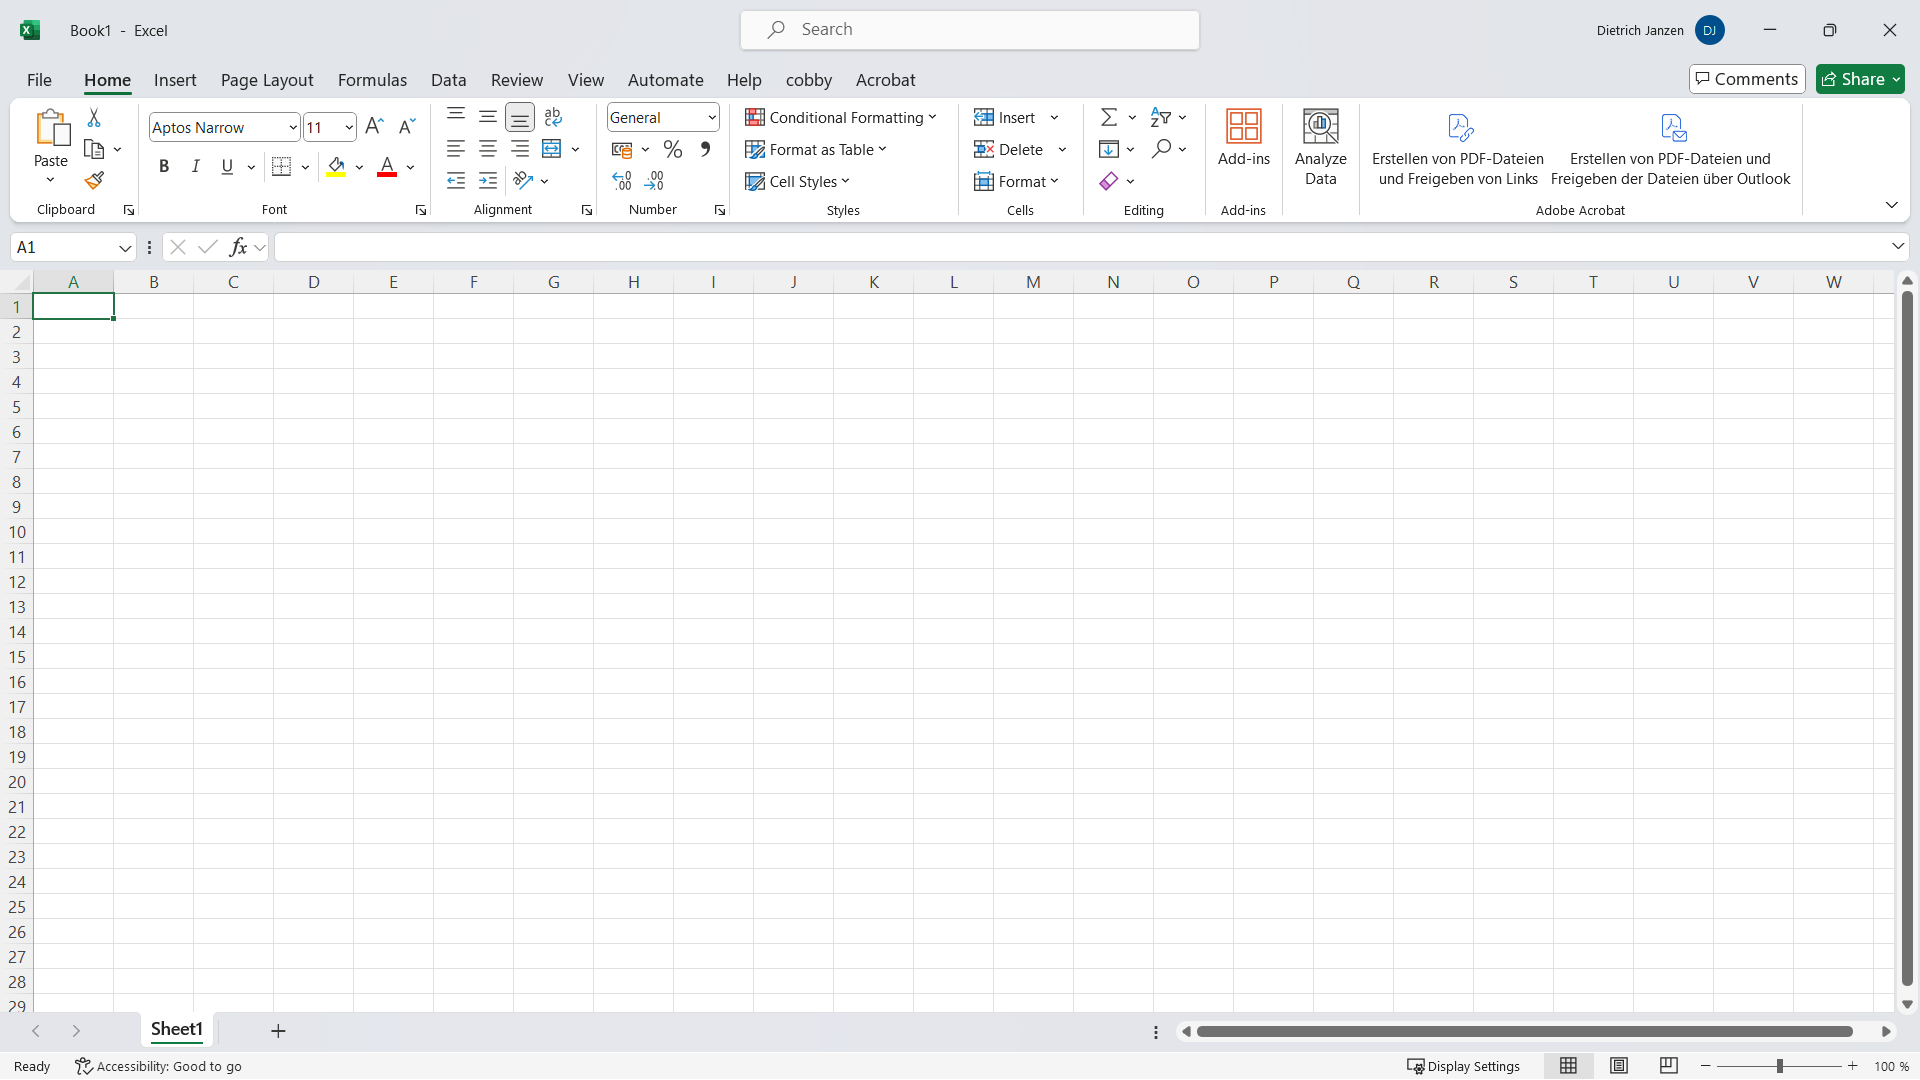Click the Cut scissors icon

[94, 118]
